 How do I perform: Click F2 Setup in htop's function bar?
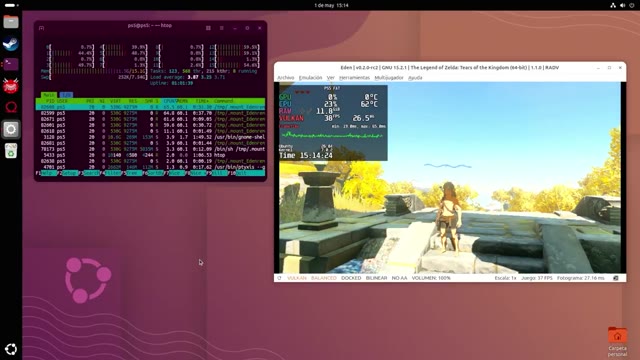point(68,173)
